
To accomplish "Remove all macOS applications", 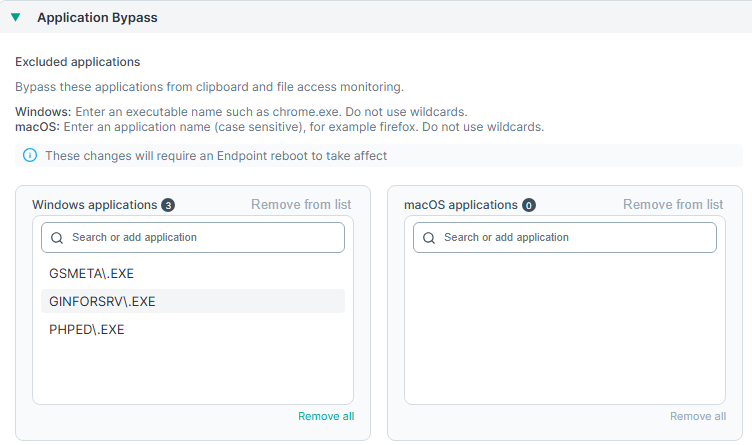I will click(x=697, y=416).
